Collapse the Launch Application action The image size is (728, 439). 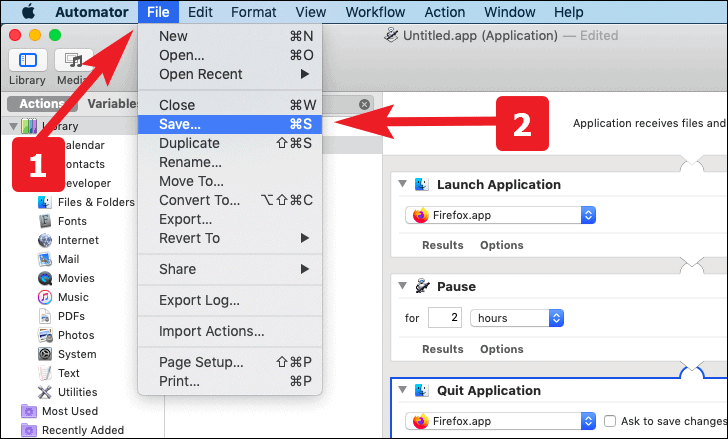click(x=403, y=184)
